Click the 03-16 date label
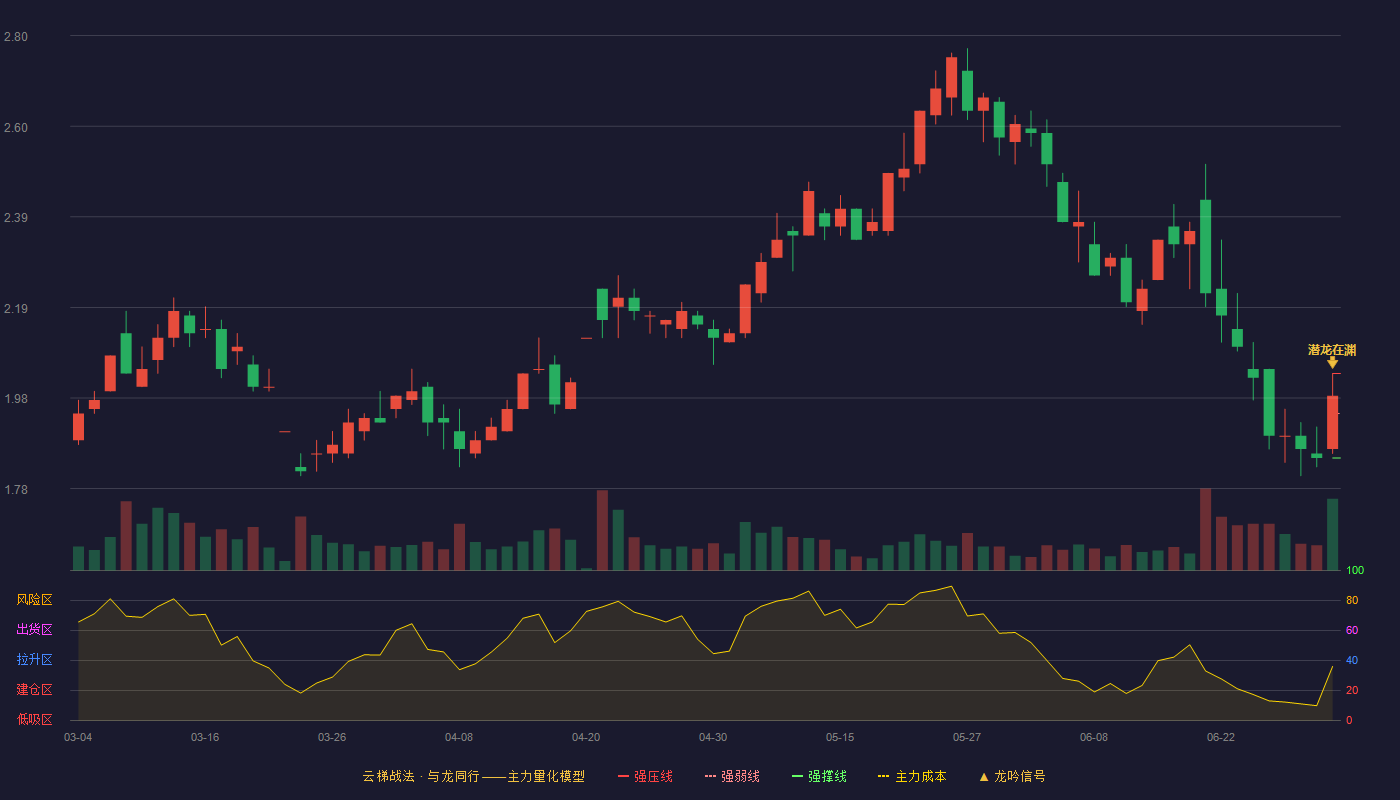This screenshot has height=800, width=1400. 205,737
